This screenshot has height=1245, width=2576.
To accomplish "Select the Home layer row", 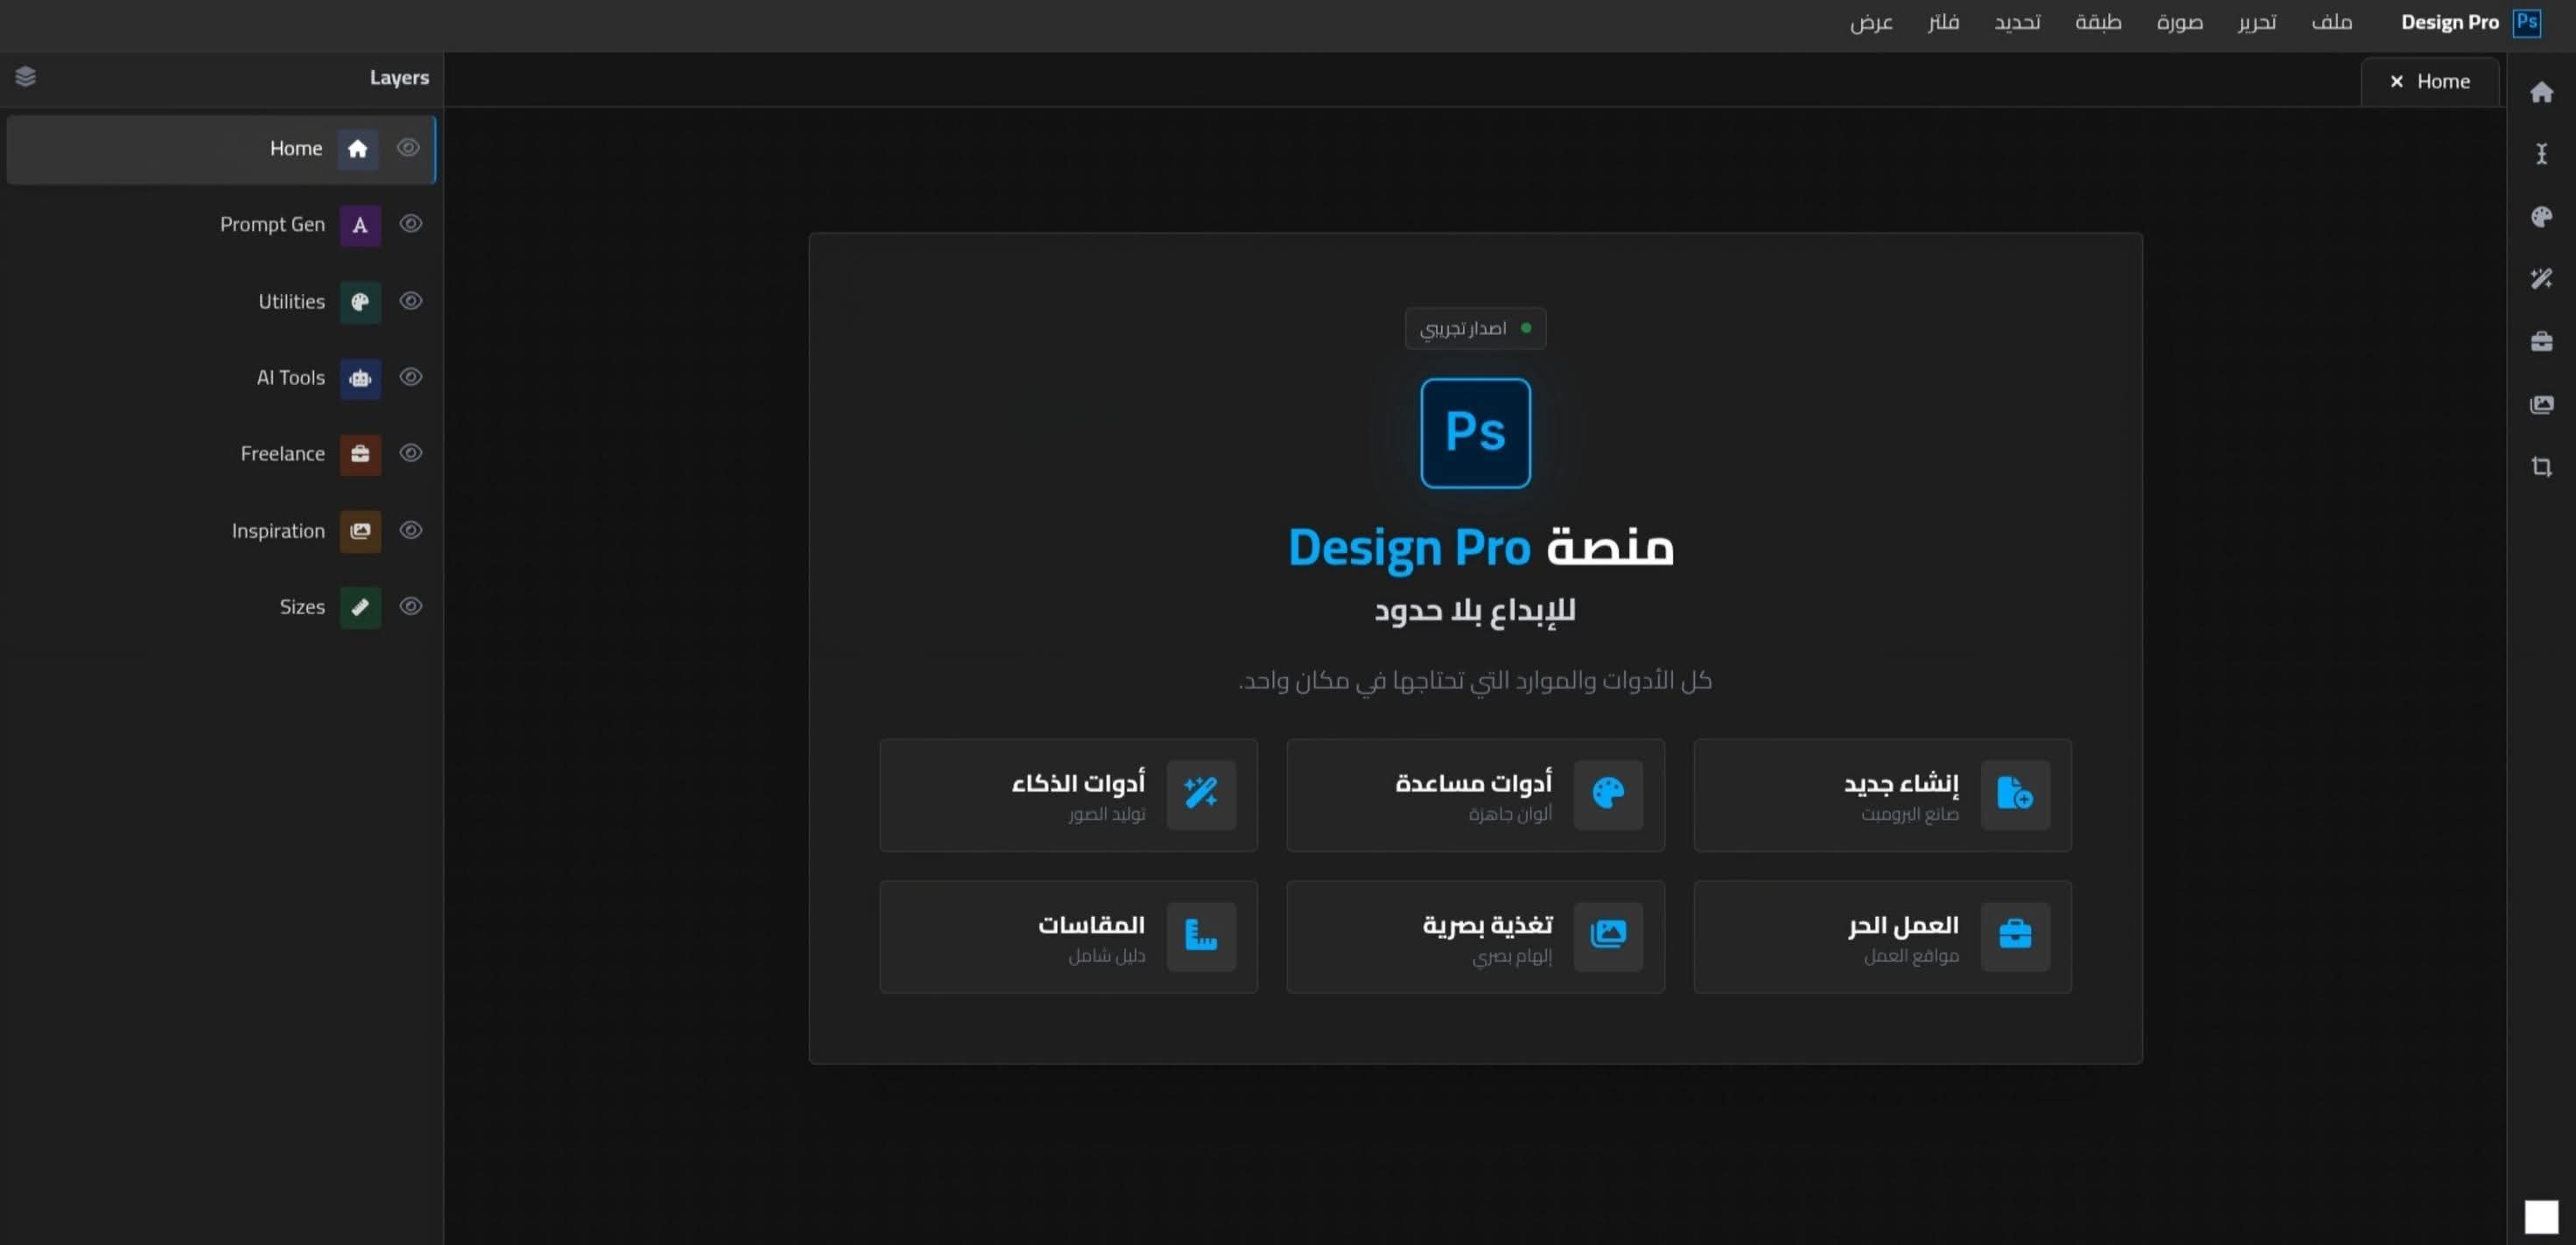I will [221, 149].
